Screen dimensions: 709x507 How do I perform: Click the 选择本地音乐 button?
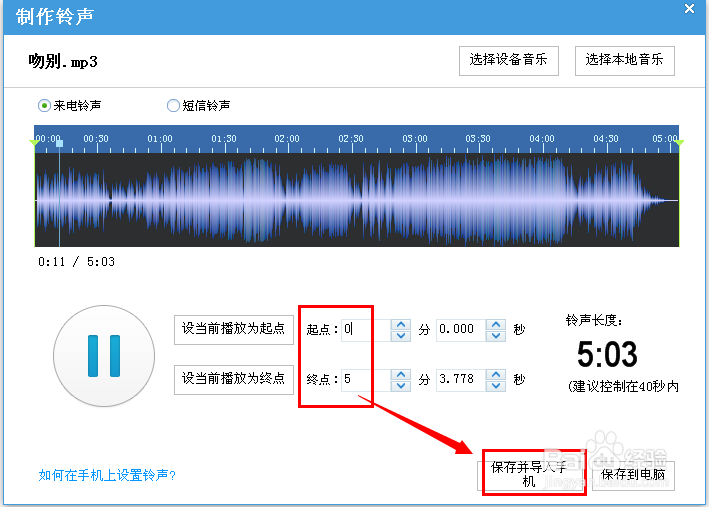coord(624,61)
